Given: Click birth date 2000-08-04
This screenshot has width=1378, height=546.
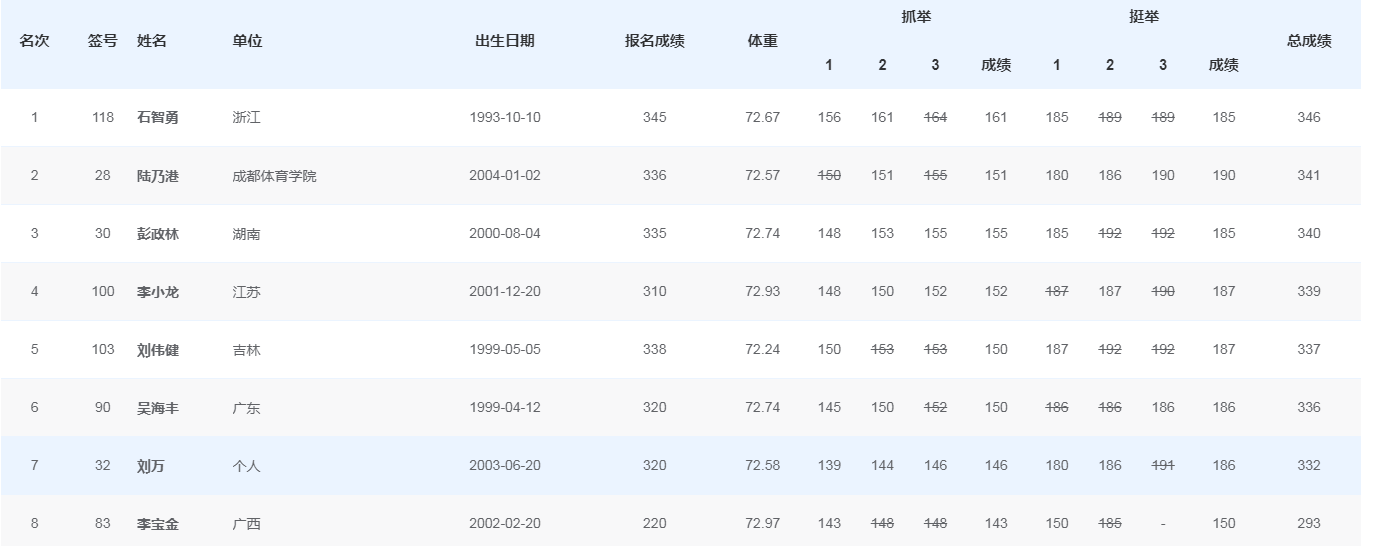Looking at the screenshot, I should (505, 233).
